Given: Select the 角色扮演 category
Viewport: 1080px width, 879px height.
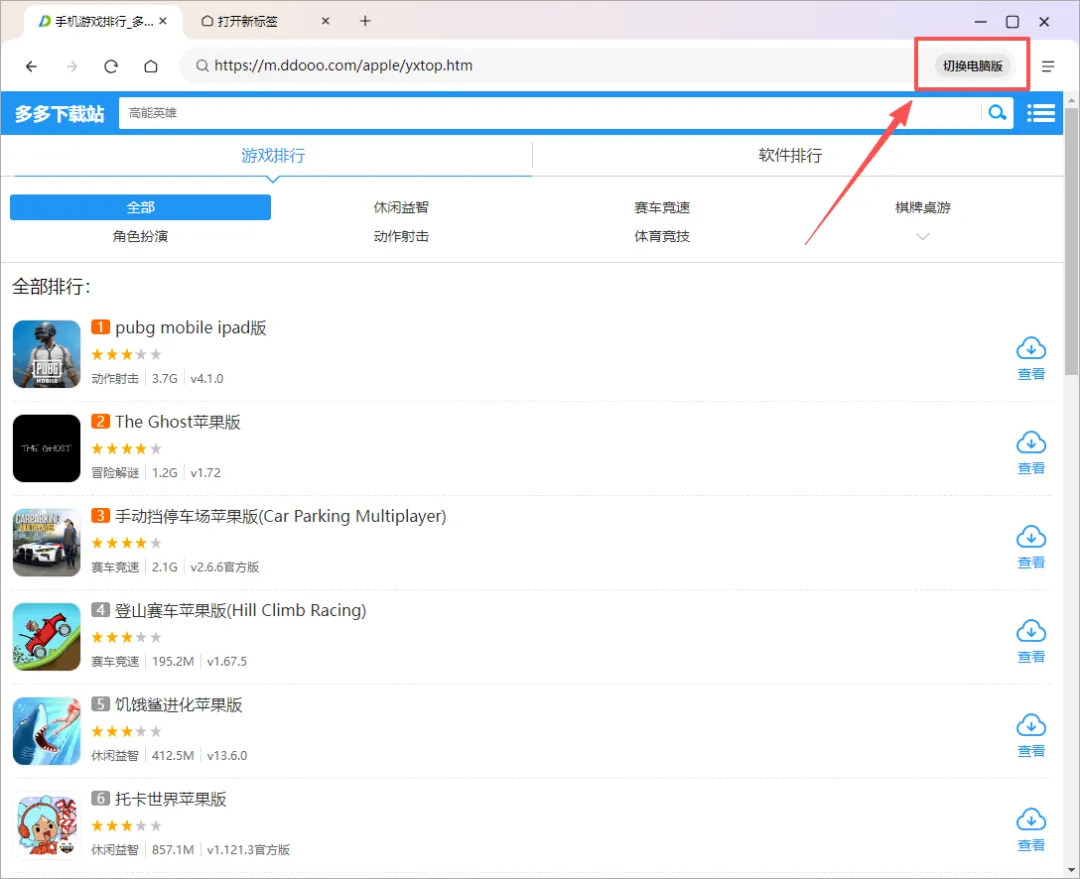Looking at the screenshot, I should (141, 236).
